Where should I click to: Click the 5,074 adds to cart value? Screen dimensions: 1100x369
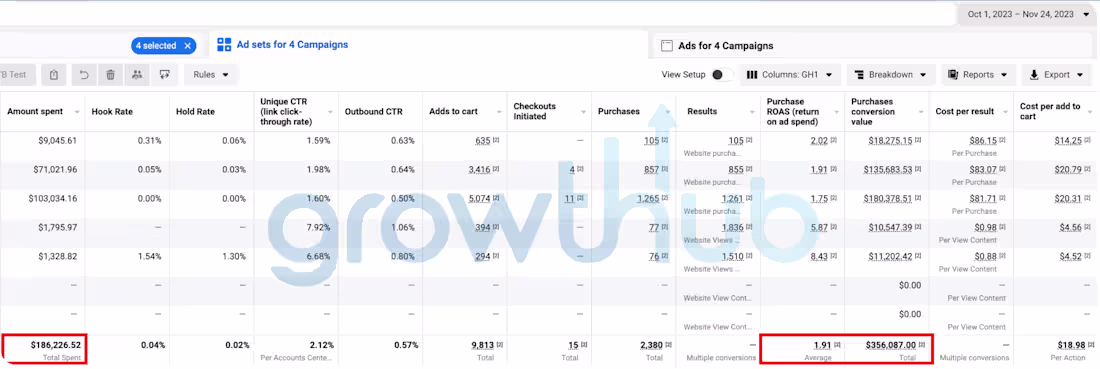coord(479,199)
